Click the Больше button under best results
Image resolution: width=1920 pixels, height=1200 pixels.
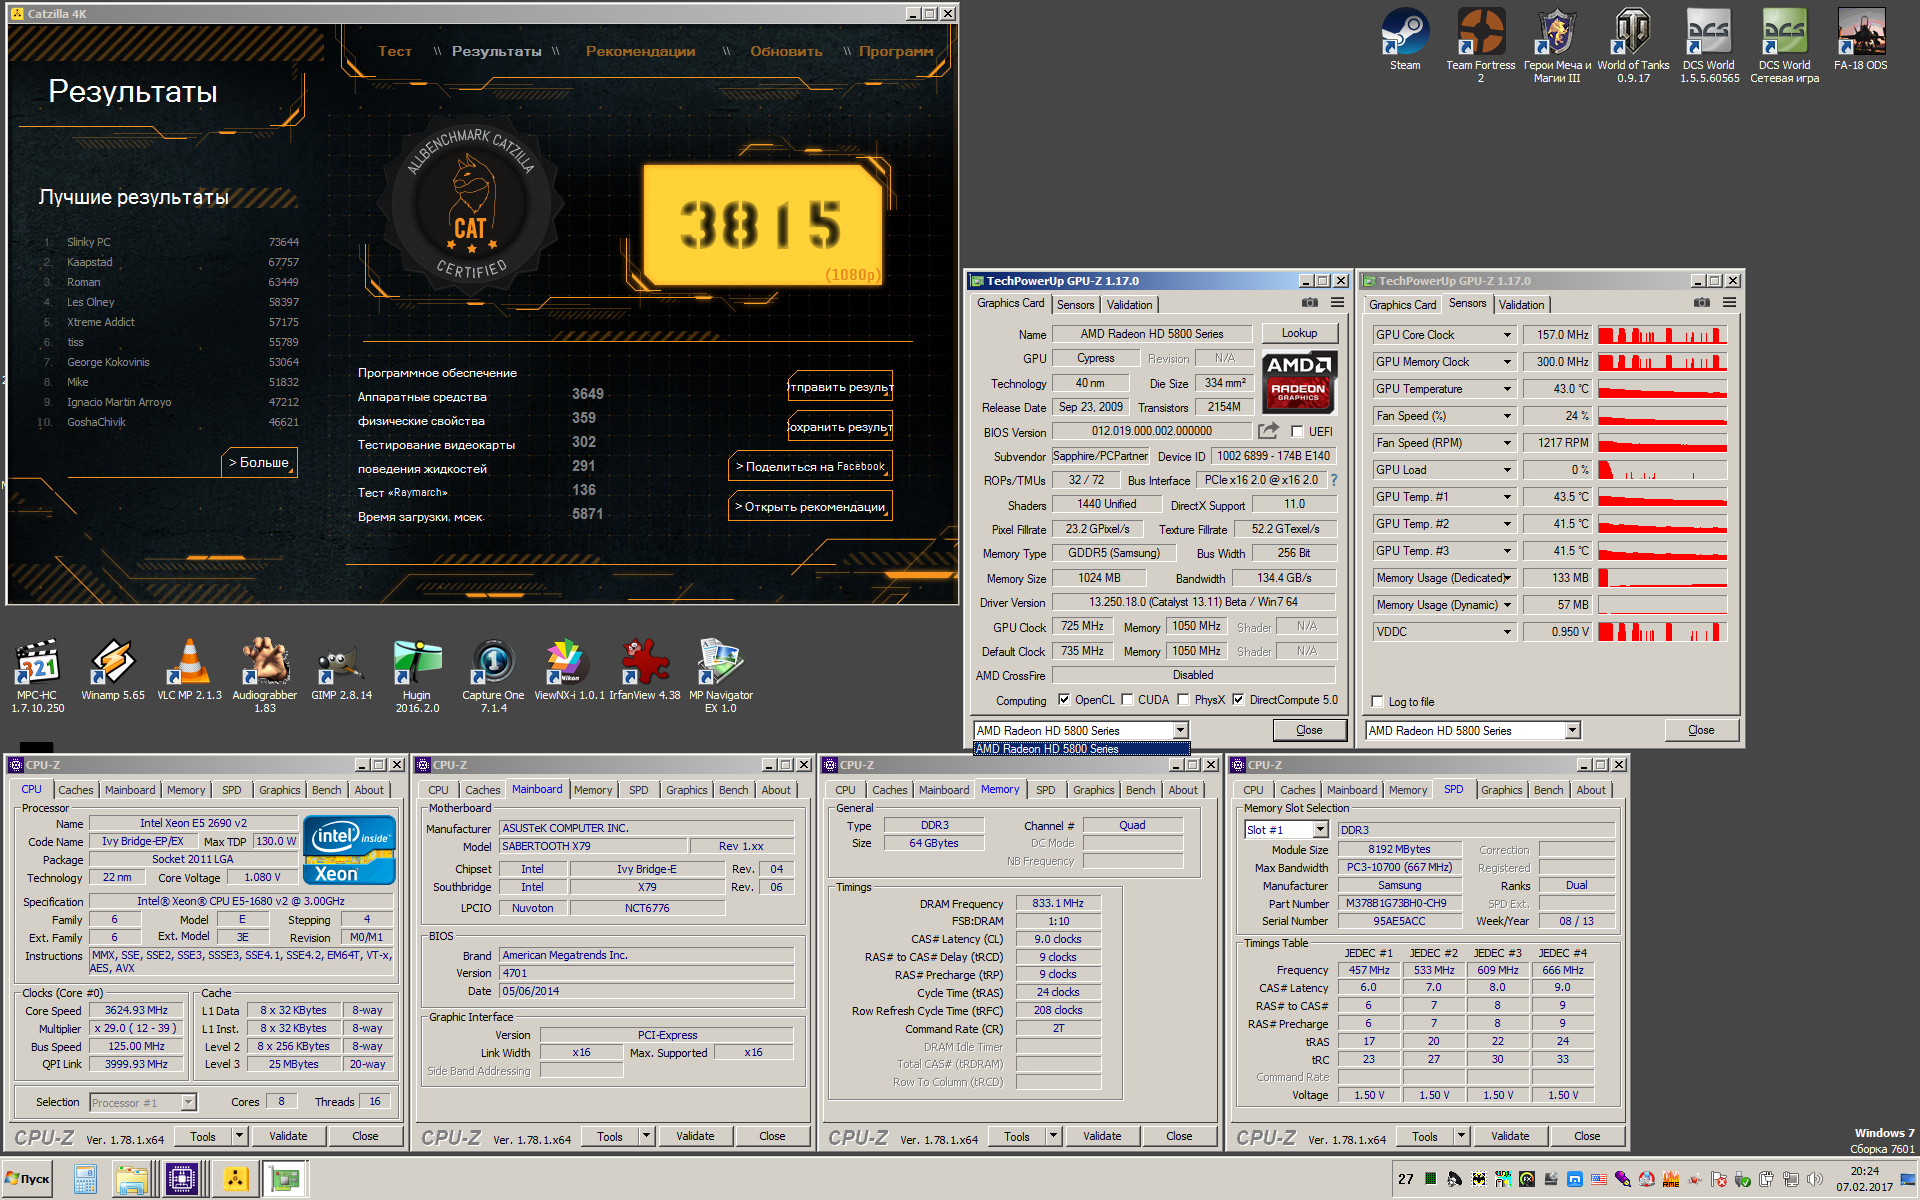[x=259, y=462]
